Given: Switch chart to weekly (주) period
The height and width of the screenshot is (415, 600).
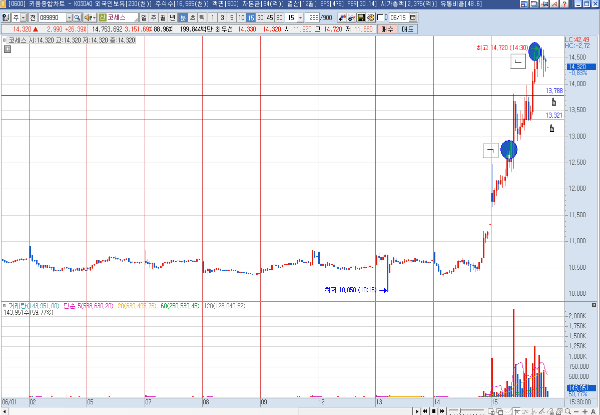Looking at the screenshot, I should [153, 18].
